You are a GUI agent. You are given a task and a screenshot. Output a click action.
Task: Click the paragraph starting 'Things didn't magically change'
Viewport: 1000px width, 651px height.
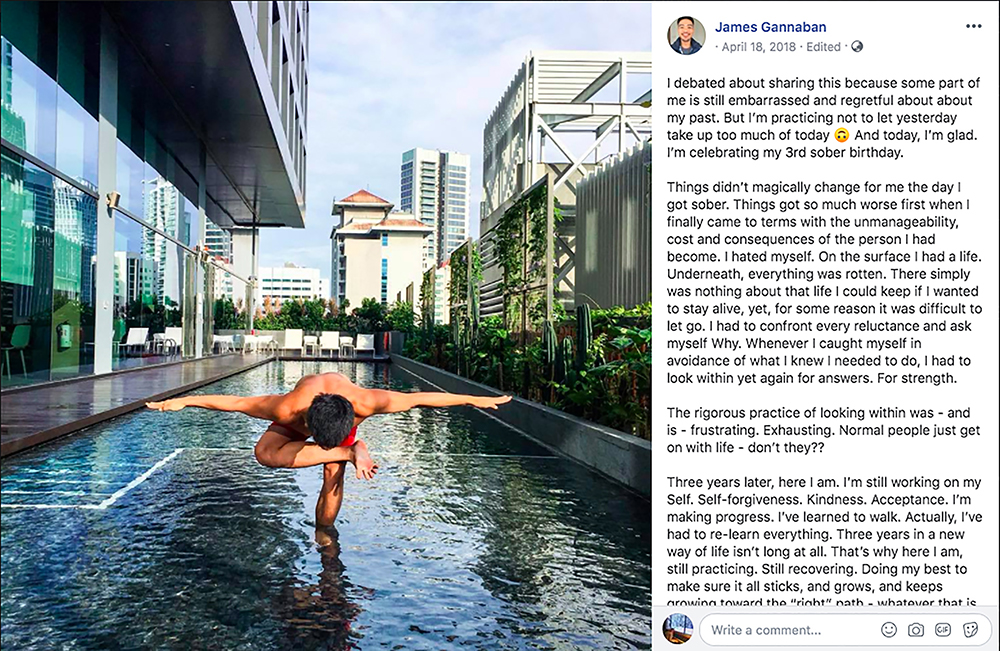(824, 282)
